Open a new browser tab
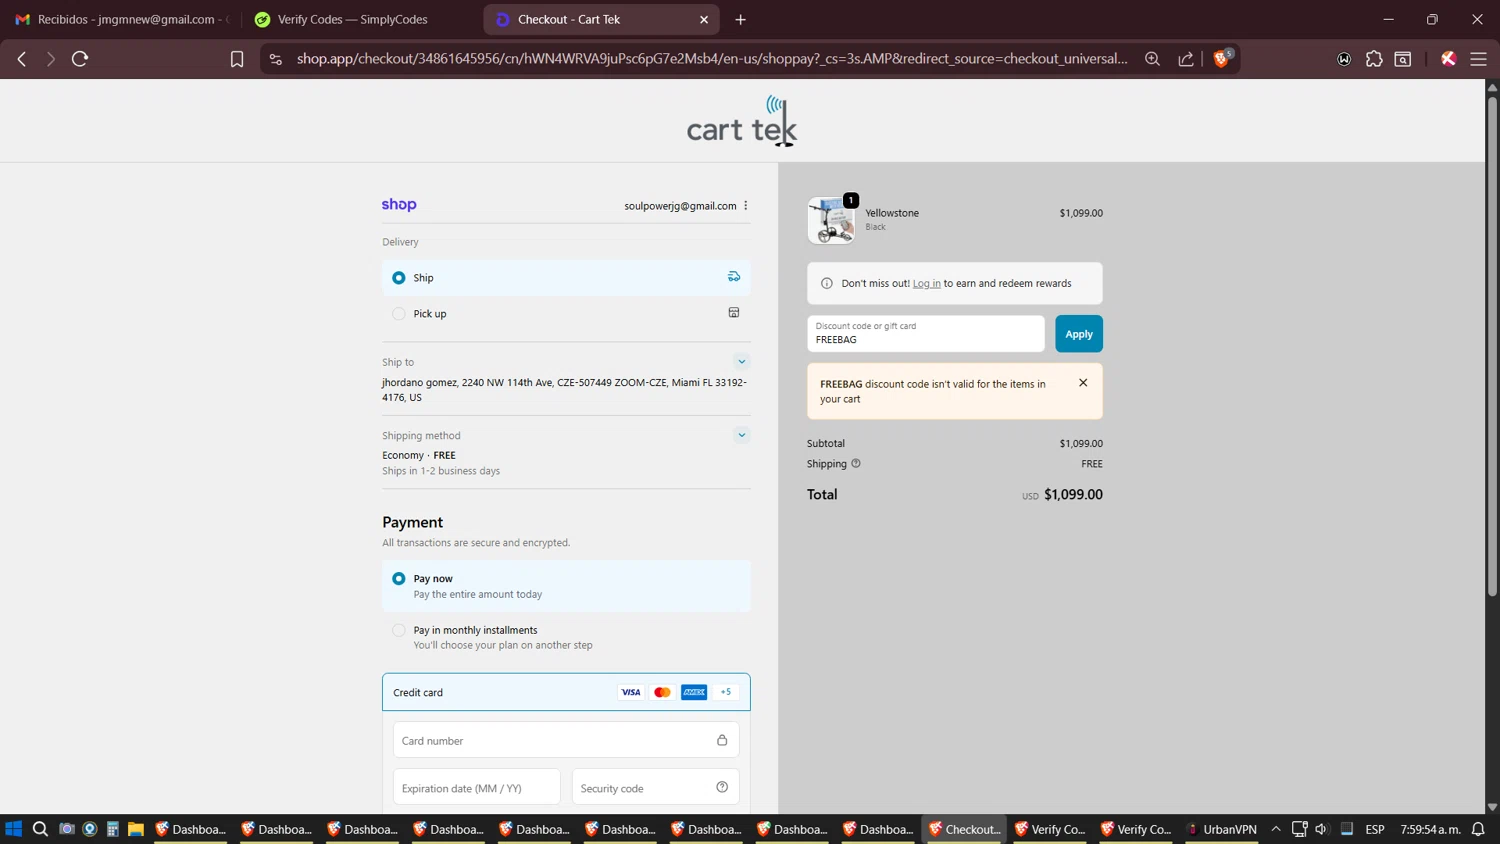The image size is (1500, 844). click(x=741, y=19)
